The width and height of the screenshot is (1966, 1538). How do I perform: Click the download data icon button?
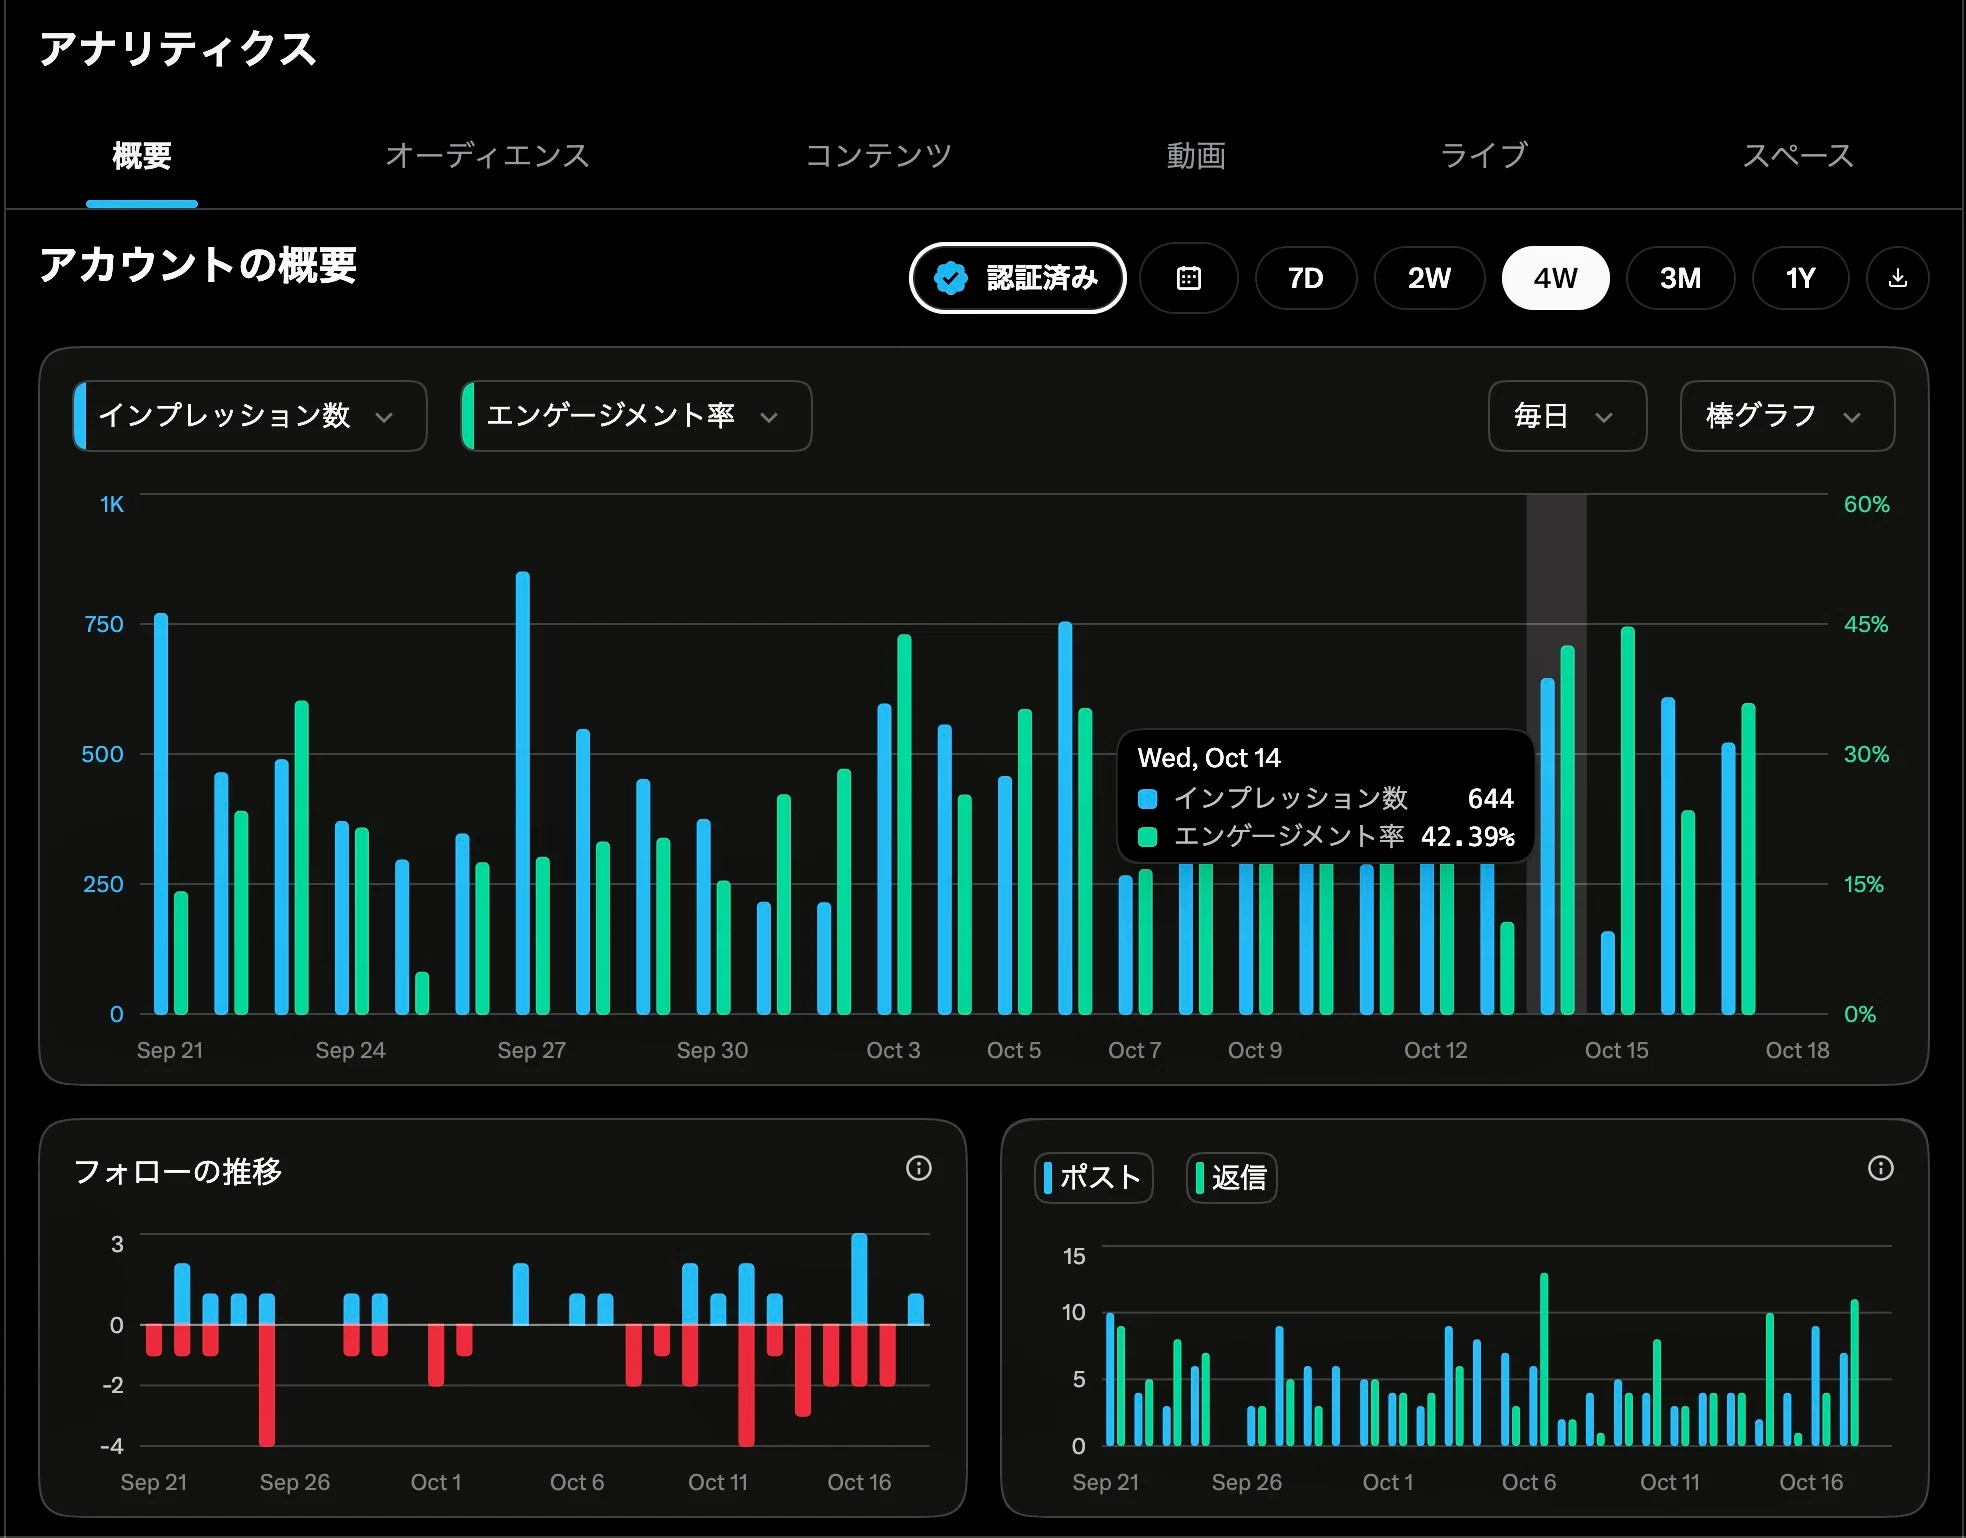(1897, 278)
